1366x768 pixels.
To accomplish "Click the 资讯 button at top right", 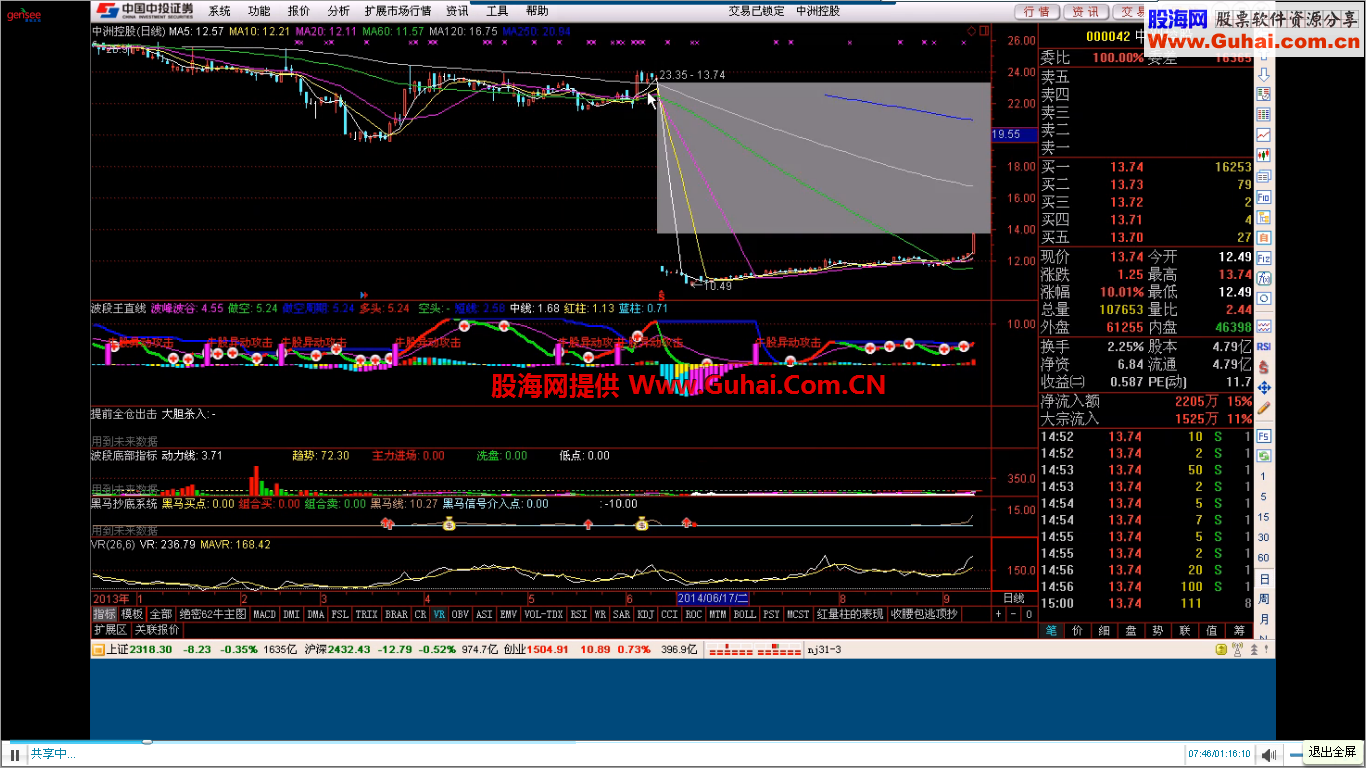I will coord(1086,11).
